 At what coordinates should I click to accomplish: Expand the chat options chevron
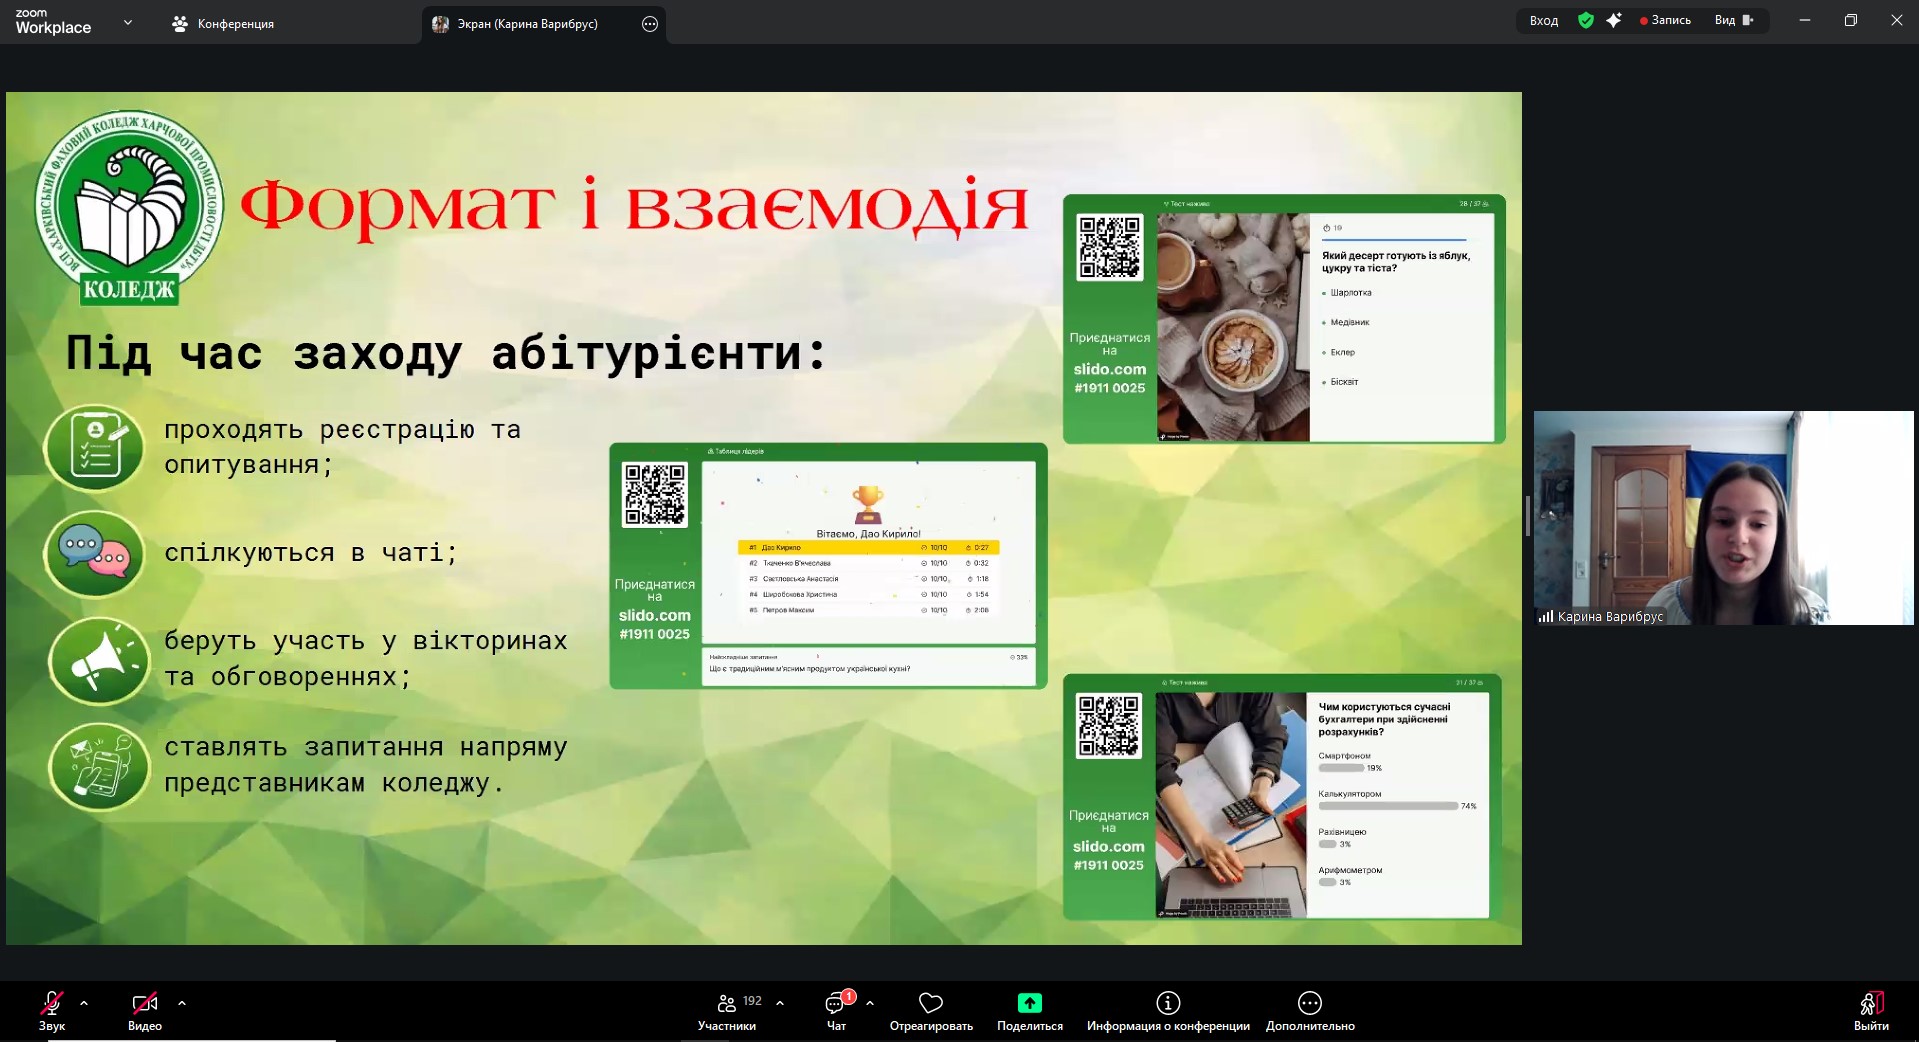pos(870,1002)
